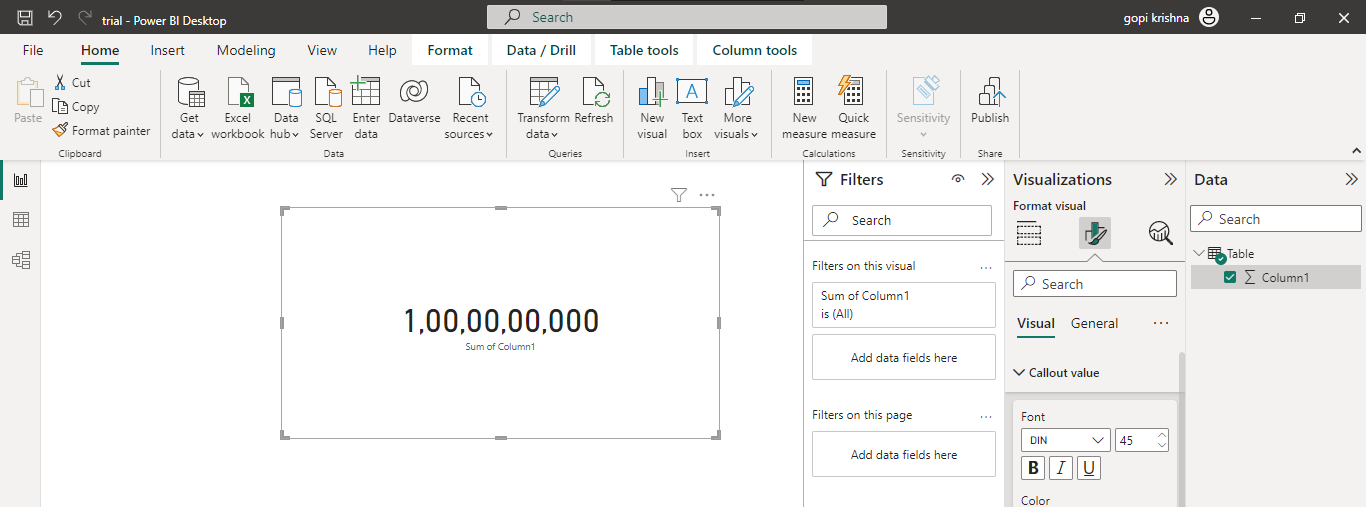The height and width of the screenshot is (507, 1366).
Task: Open Recent sources
Action: point(470,108)
